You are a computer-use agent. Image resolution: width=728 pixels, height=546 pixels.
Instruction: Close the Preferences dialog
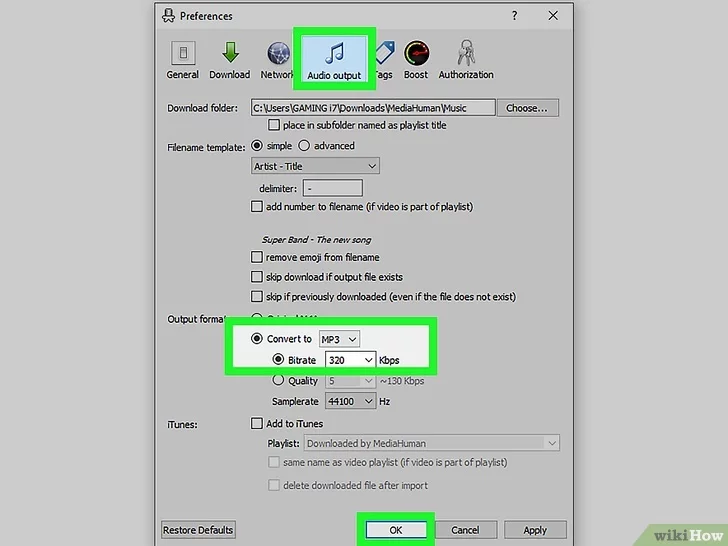(x=553, y=16)
